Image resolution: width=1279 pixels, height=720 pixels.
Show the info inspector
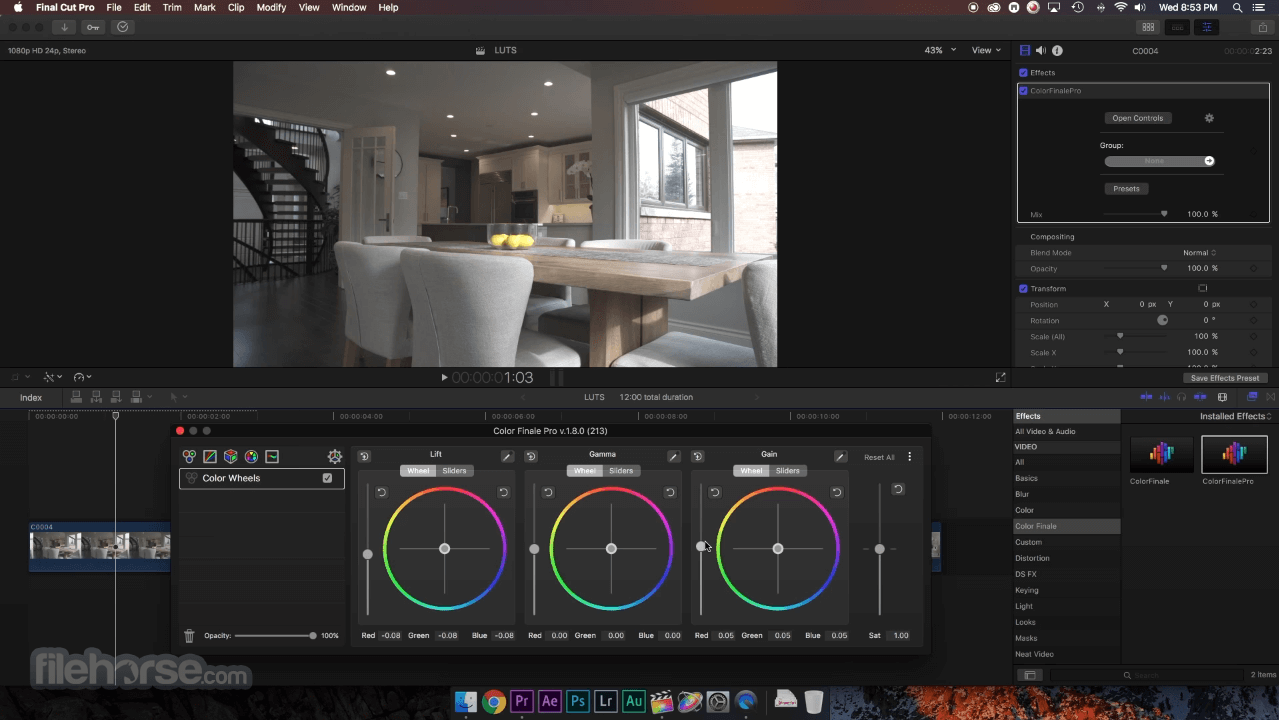[1057, 51]
